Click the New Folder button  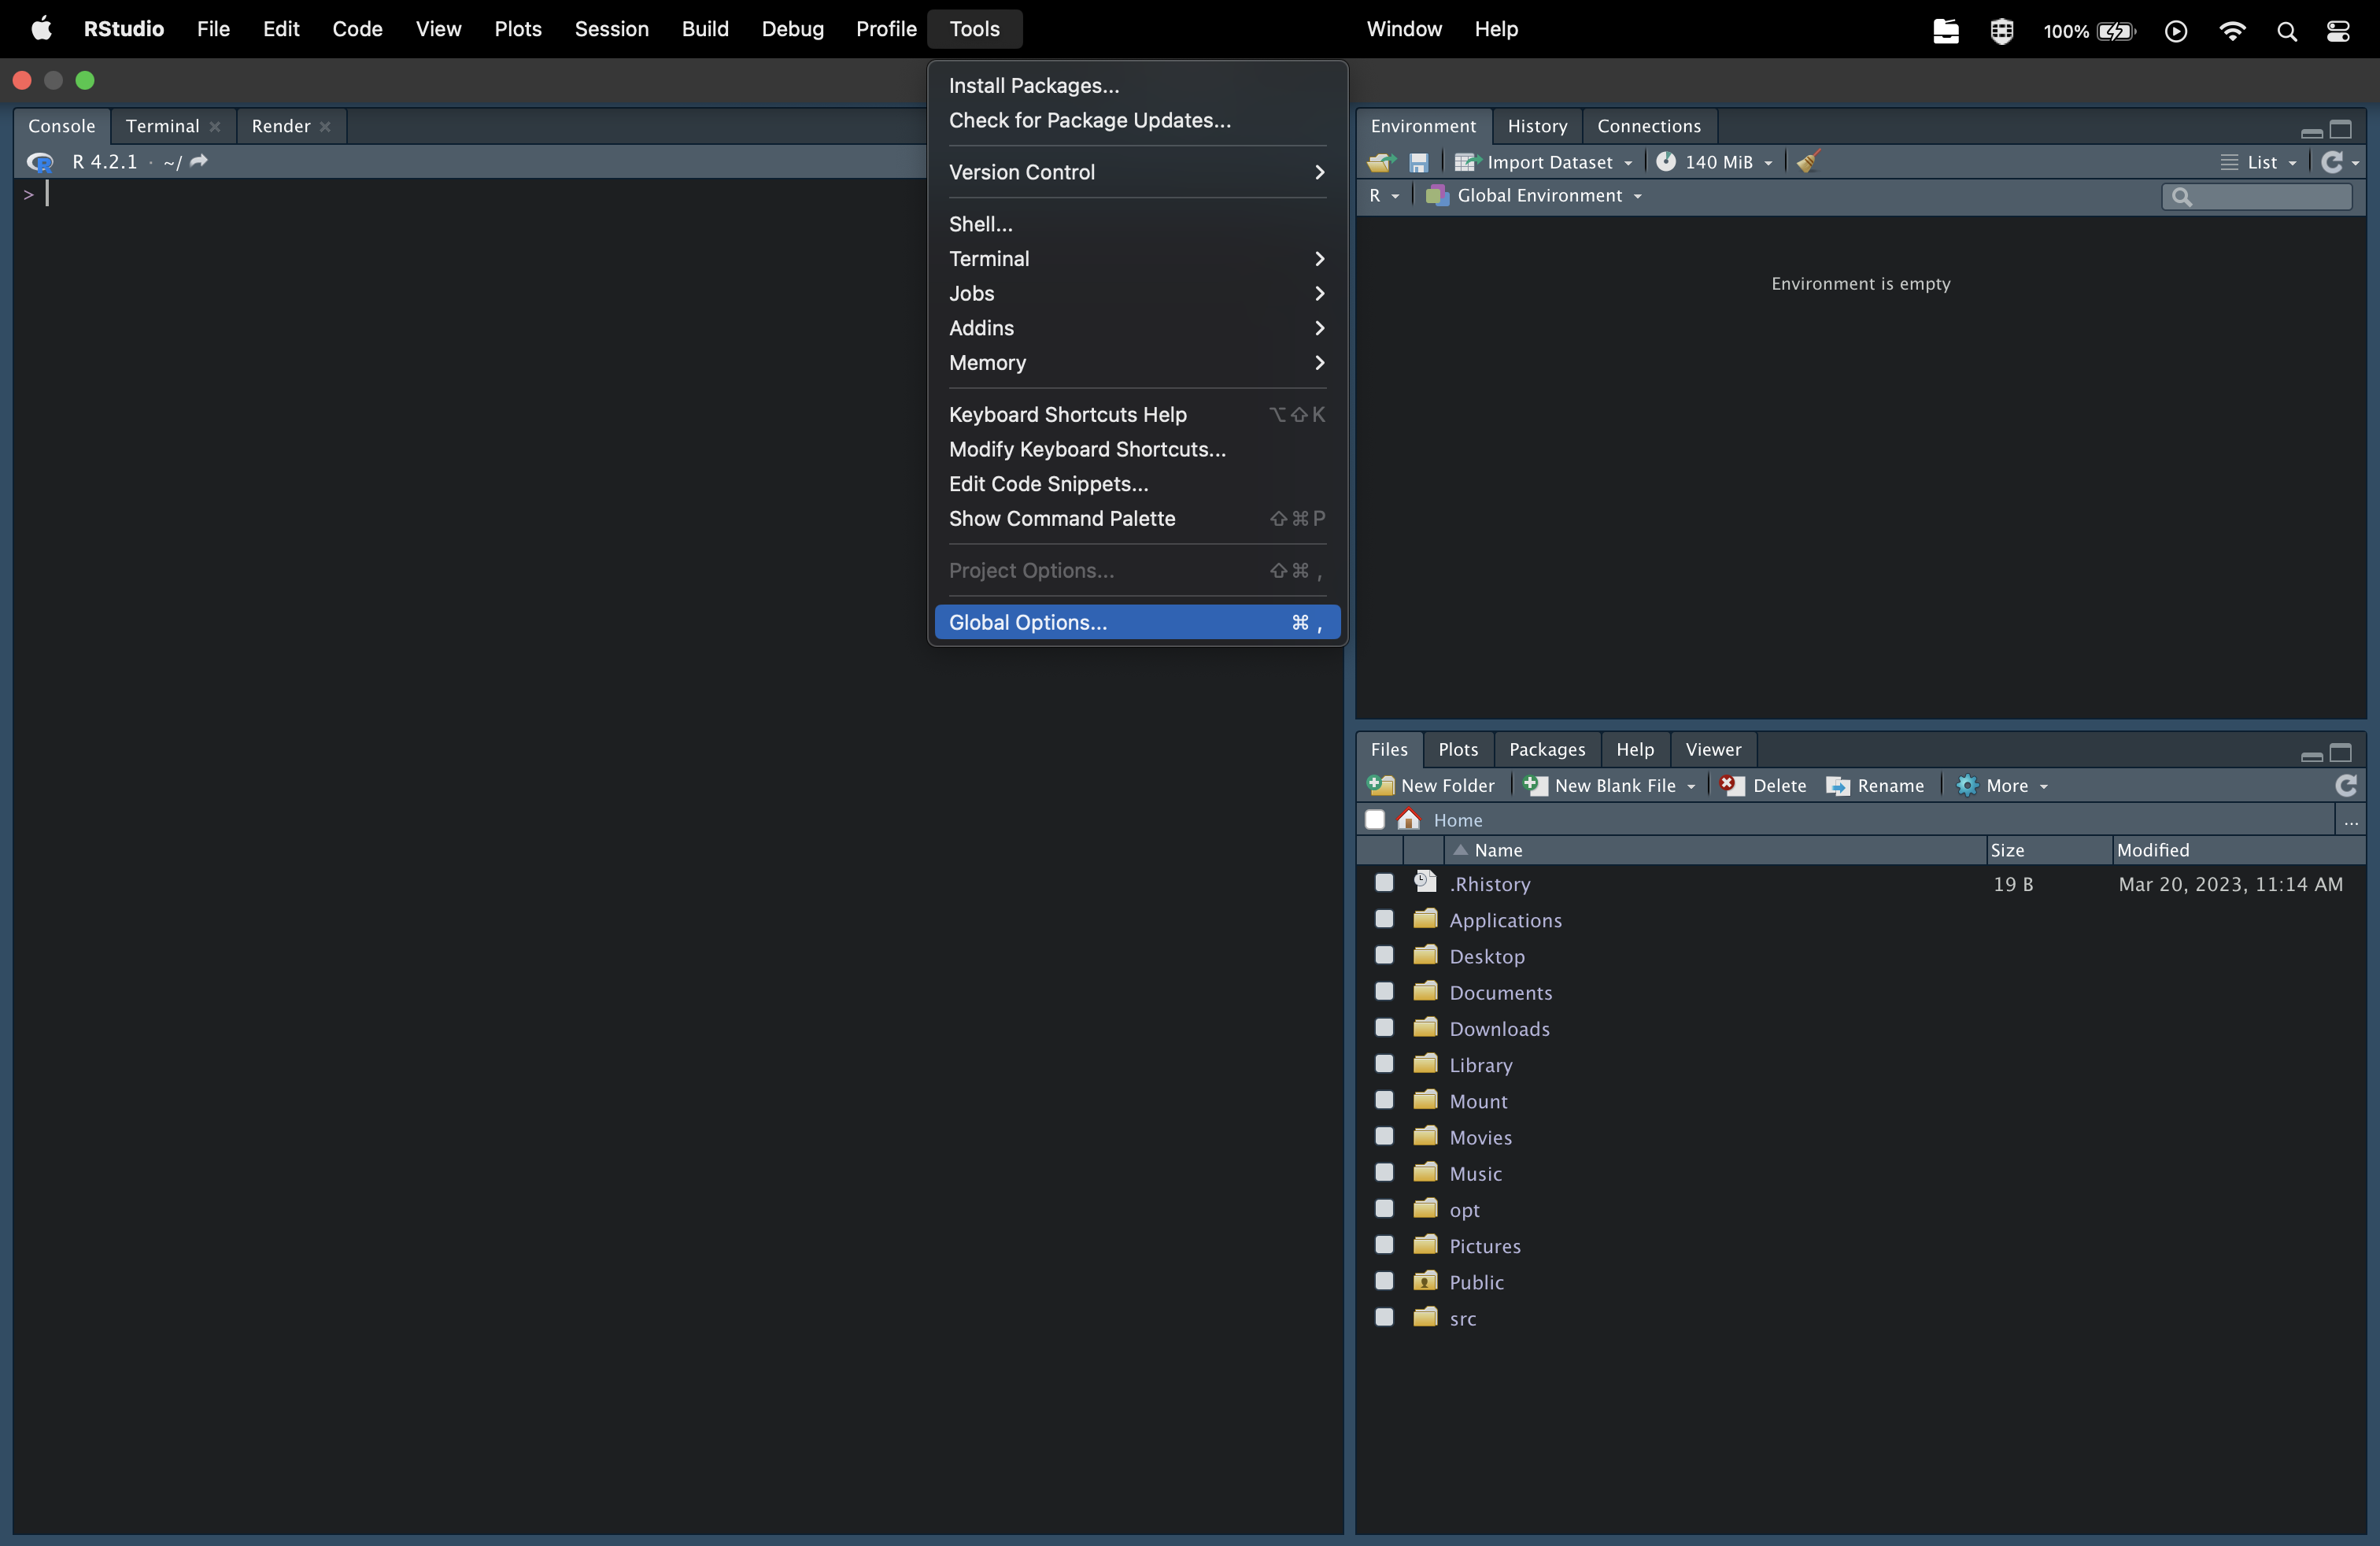pyautogui.click(x=1431, y=785)
